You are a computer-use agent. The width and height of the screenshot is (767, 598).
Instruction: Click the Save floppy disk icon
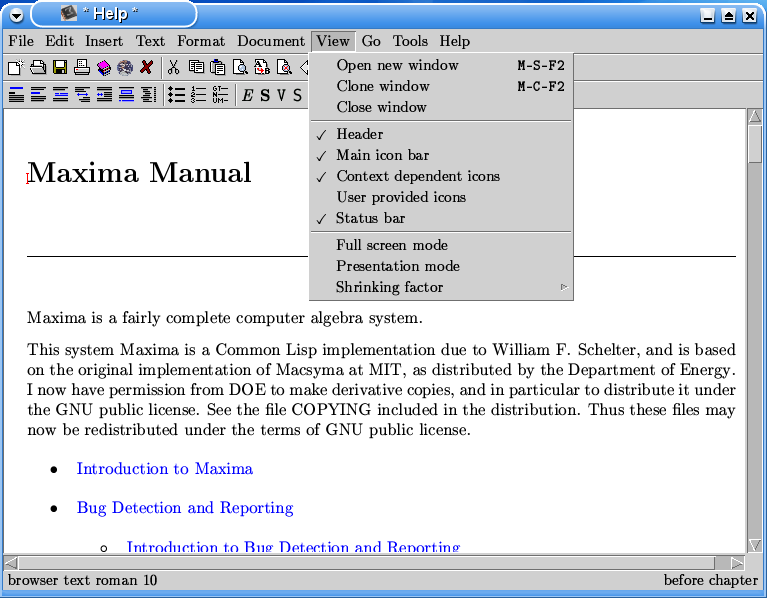(60, 67)
